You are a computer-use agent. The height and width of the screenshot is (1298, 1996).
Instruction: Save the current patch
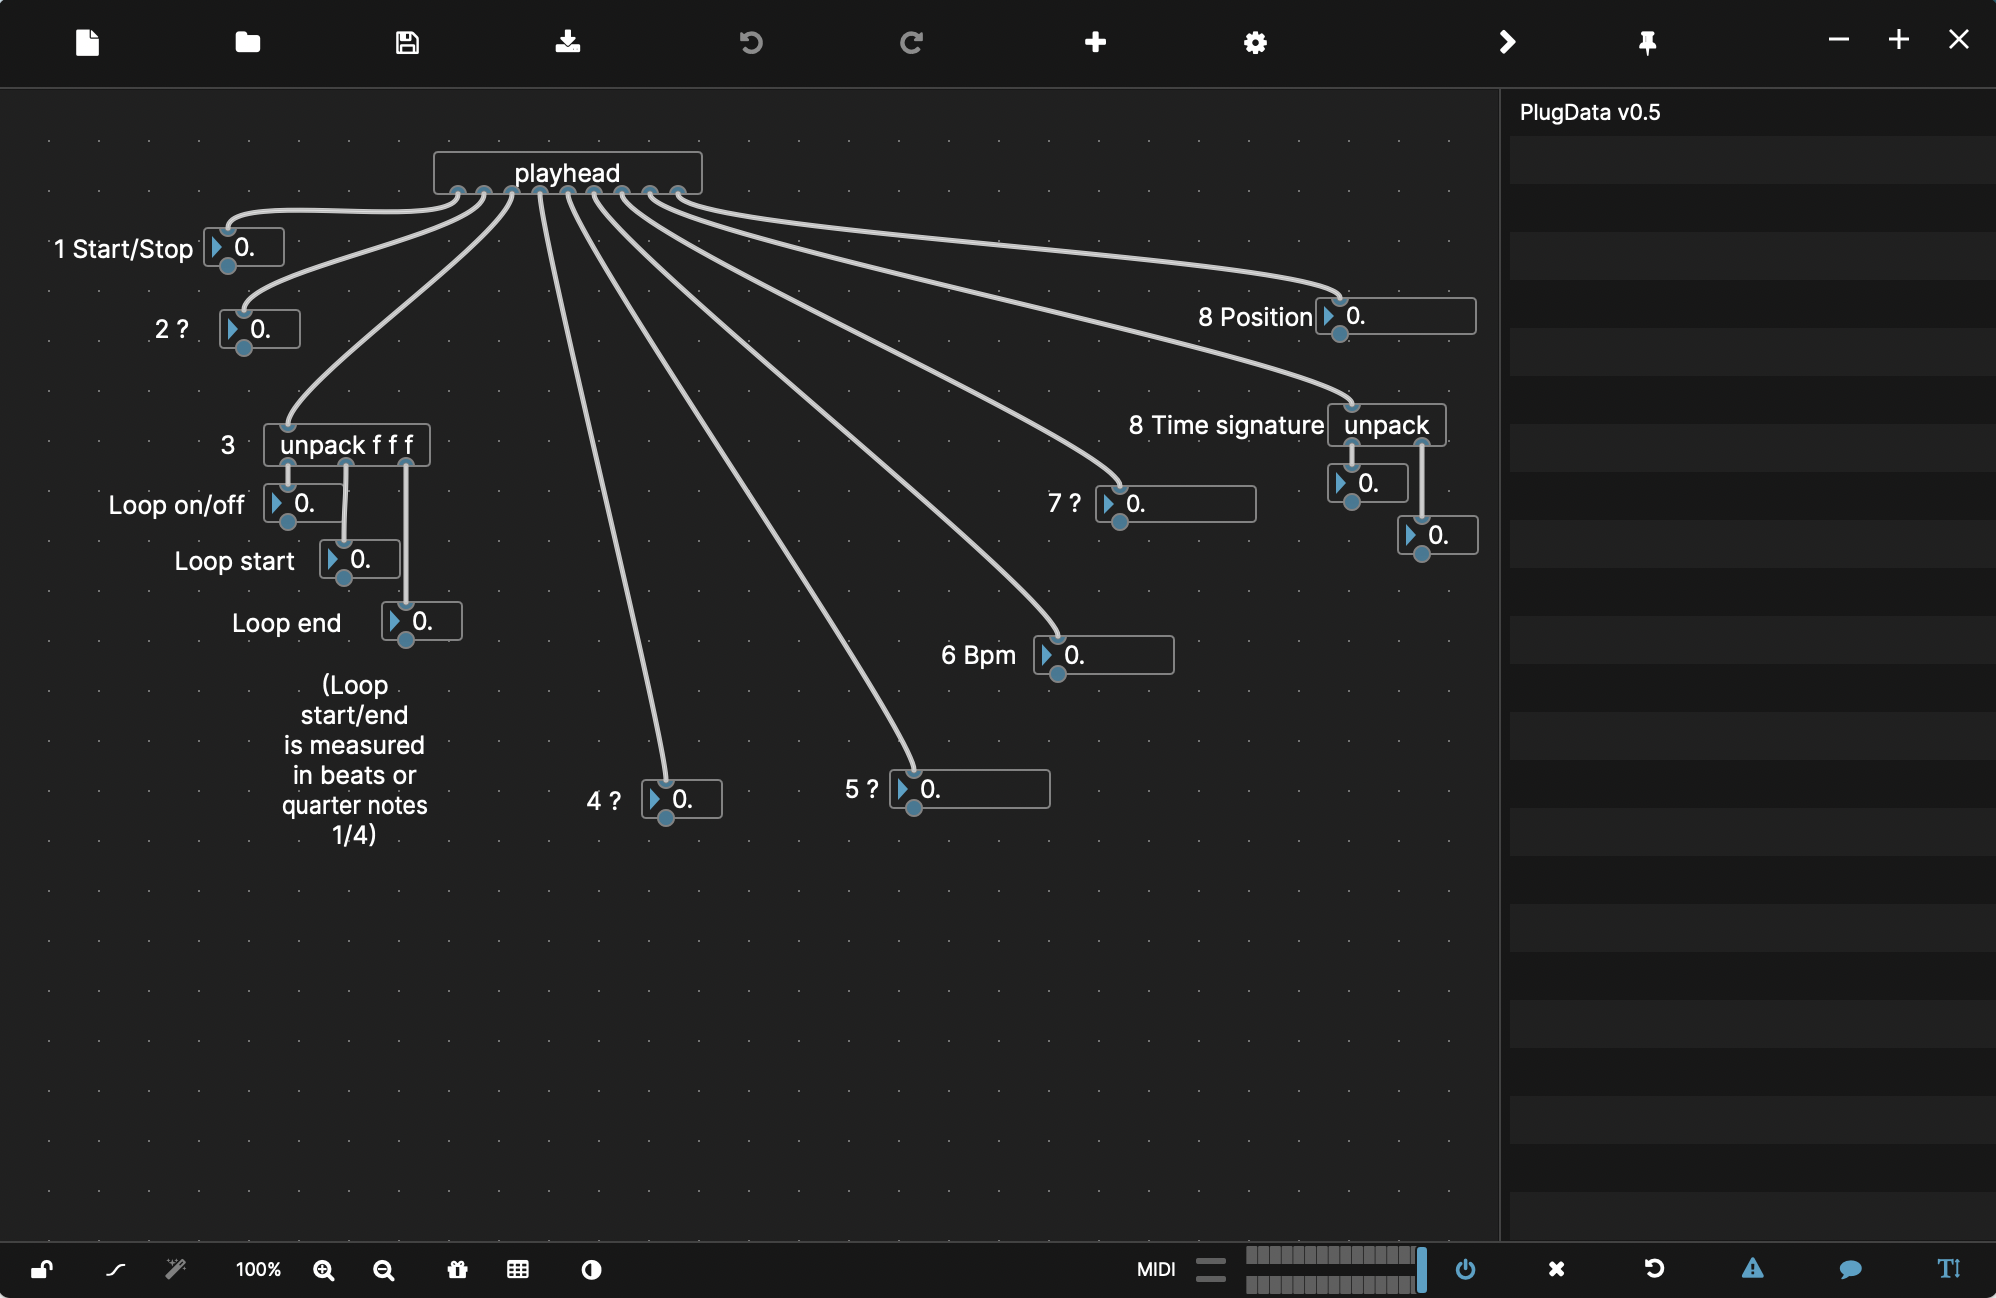(x=407, y=42)
